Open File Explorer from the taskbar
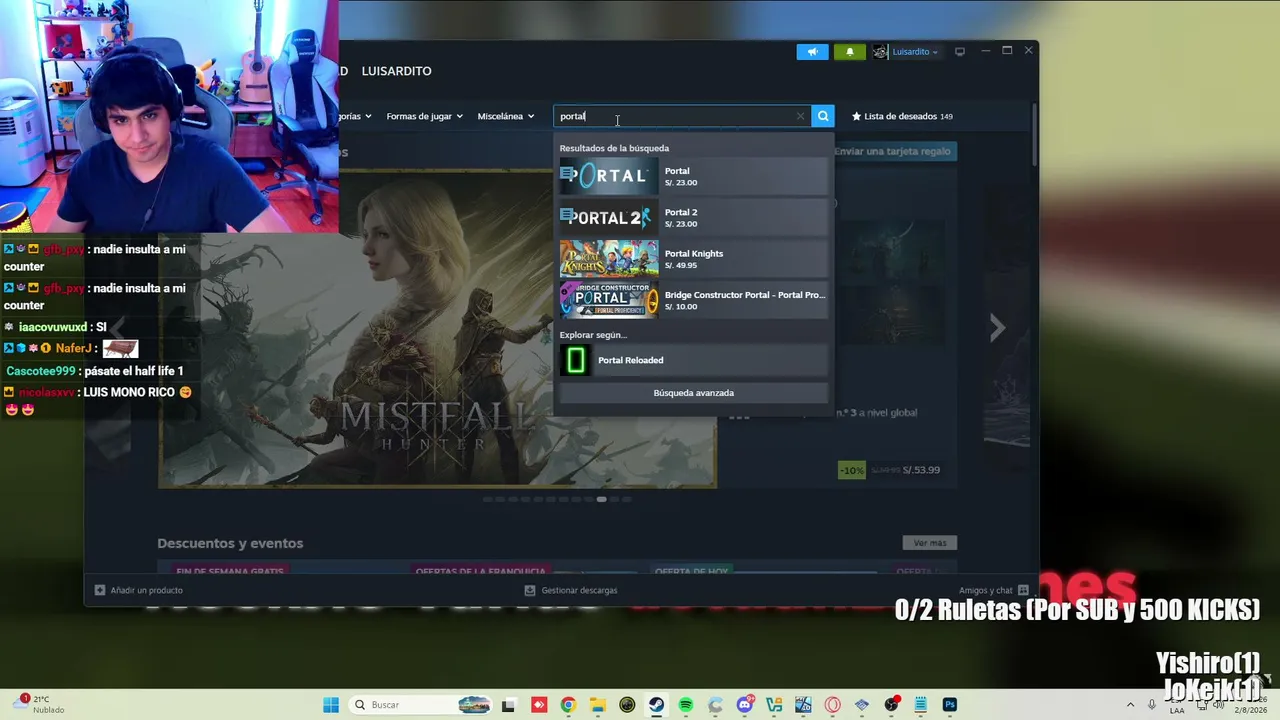 click(597, 705)
